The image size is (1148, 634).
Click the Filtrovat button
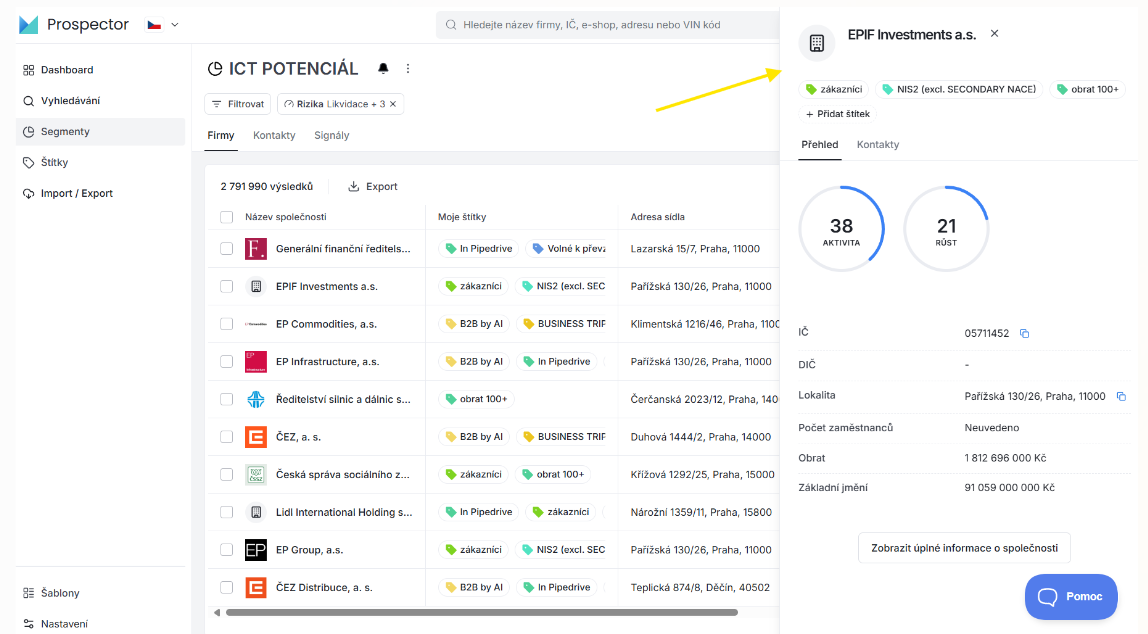point(238,104)
